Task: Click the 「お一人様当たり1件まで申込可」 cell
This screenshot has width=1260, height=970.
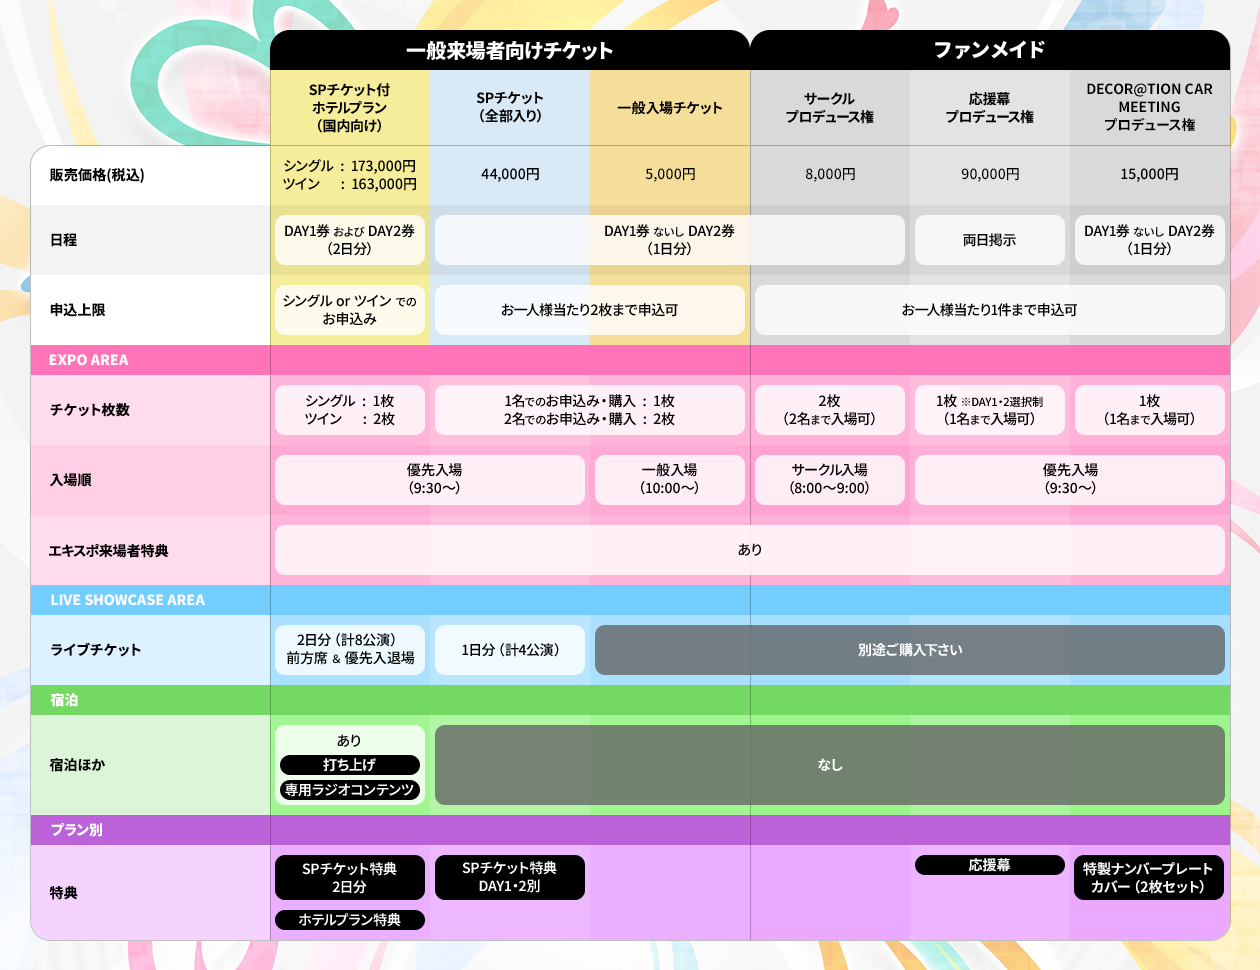Action: tap(989, 310)
